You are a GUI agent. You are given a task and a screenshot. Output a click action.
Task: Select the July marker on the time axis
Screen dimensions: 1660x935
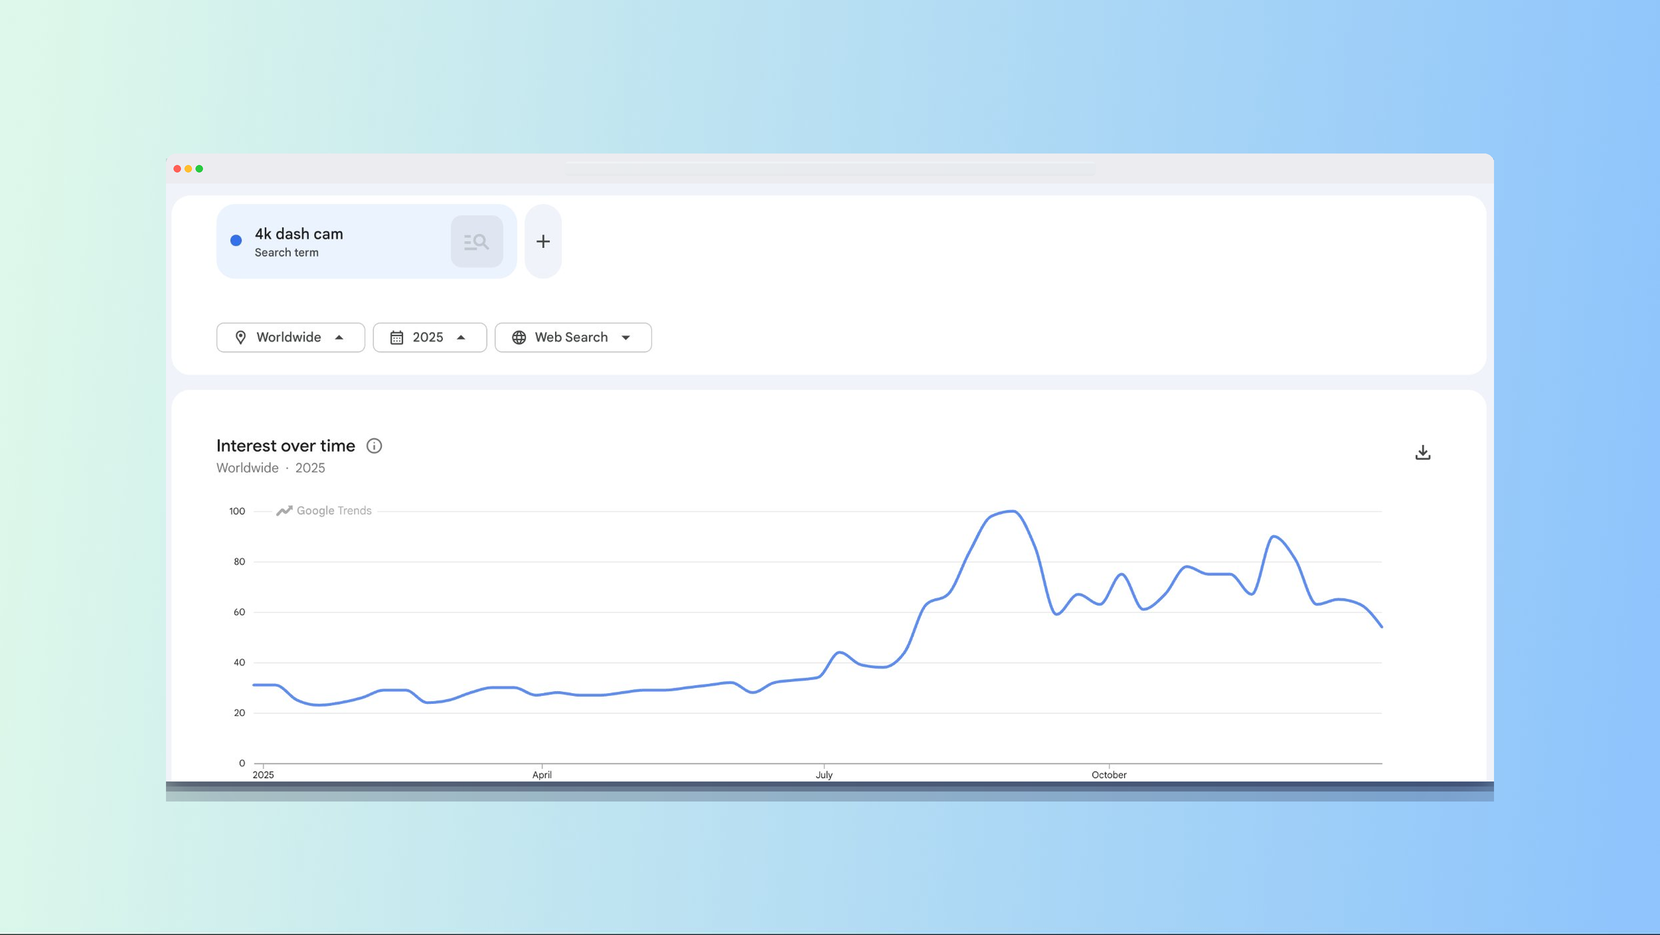pyautogui.click(x=824, y=774)
